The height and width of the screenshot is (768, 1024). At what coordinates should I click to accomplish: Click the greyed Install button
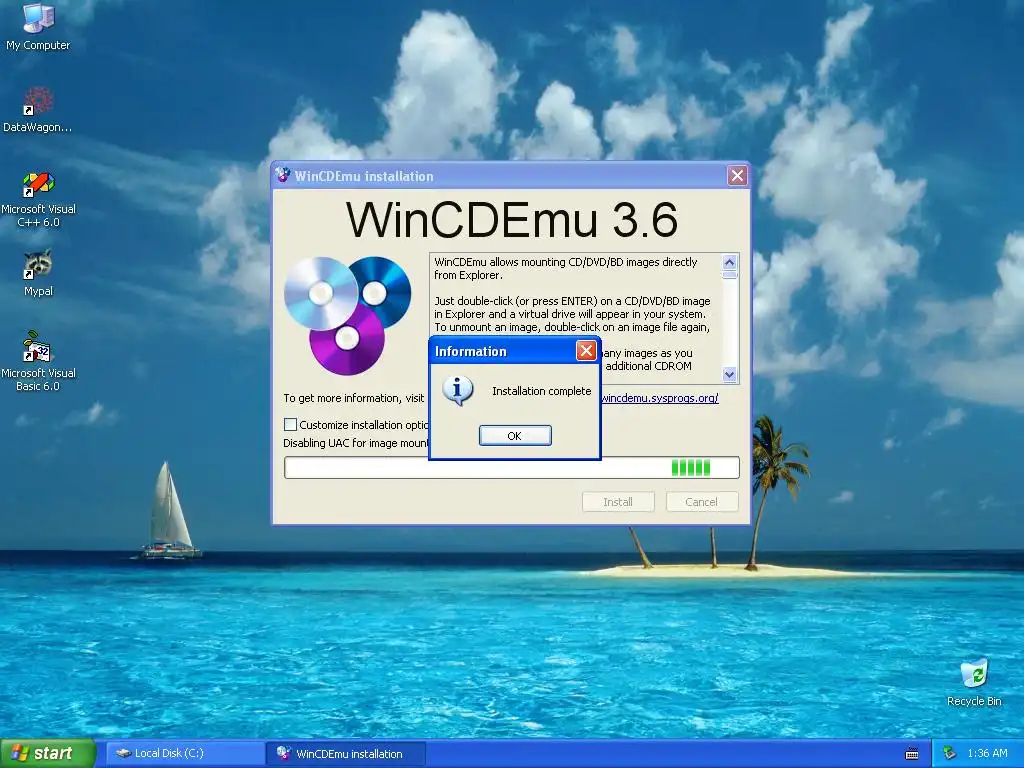coord(618,502)
